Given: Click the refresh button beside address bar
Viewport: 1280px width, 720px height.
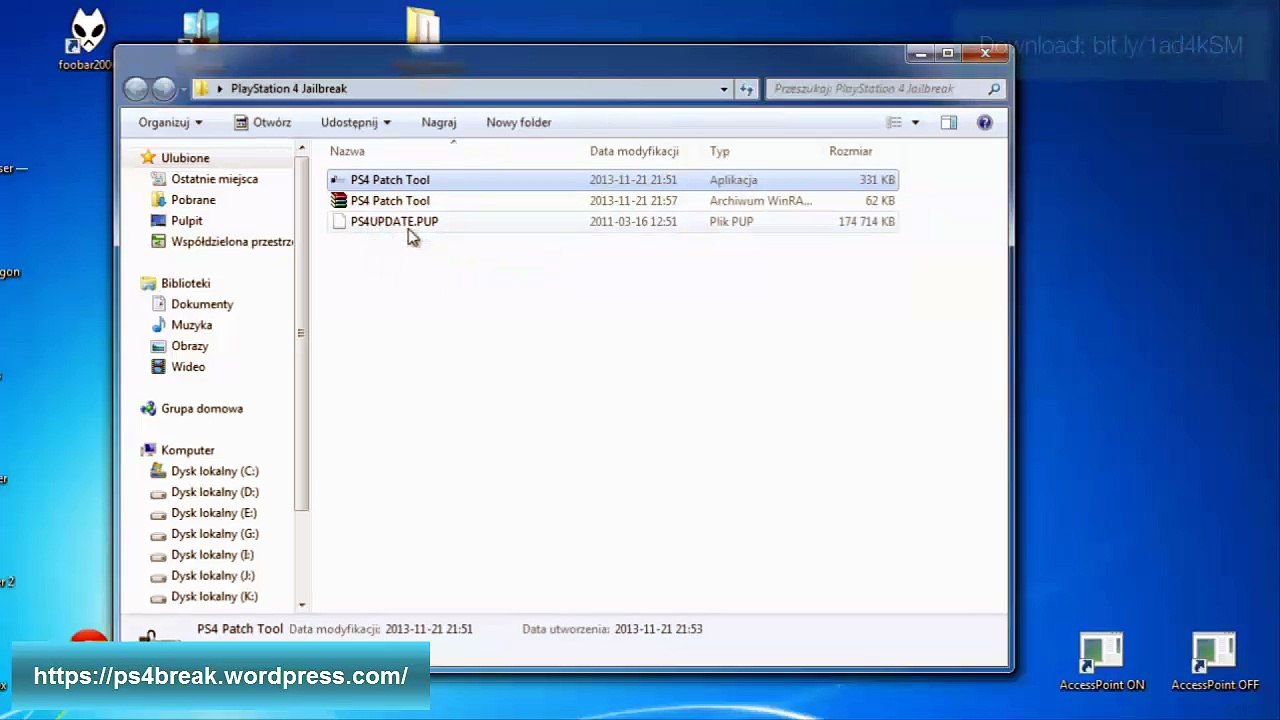Looking at the screenshot, I should (747, 89).
